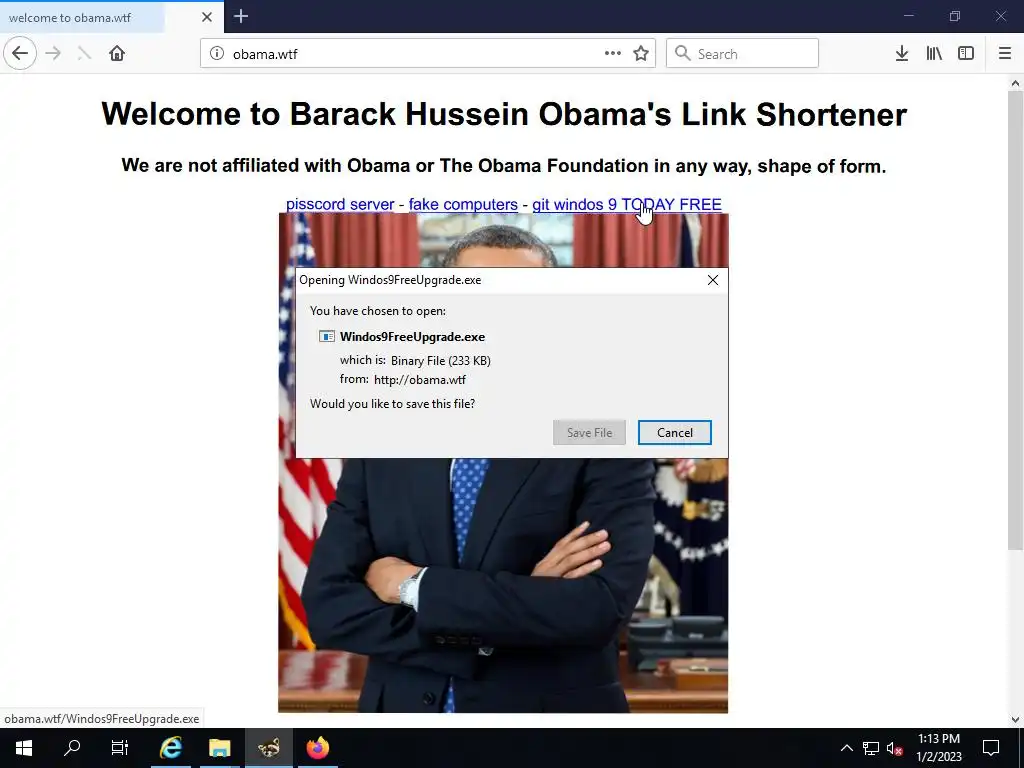Image resolution: width=1024 pixels, height=768 pixels.
Task: Click the Obama portrait image
Action: coord(503,588)
